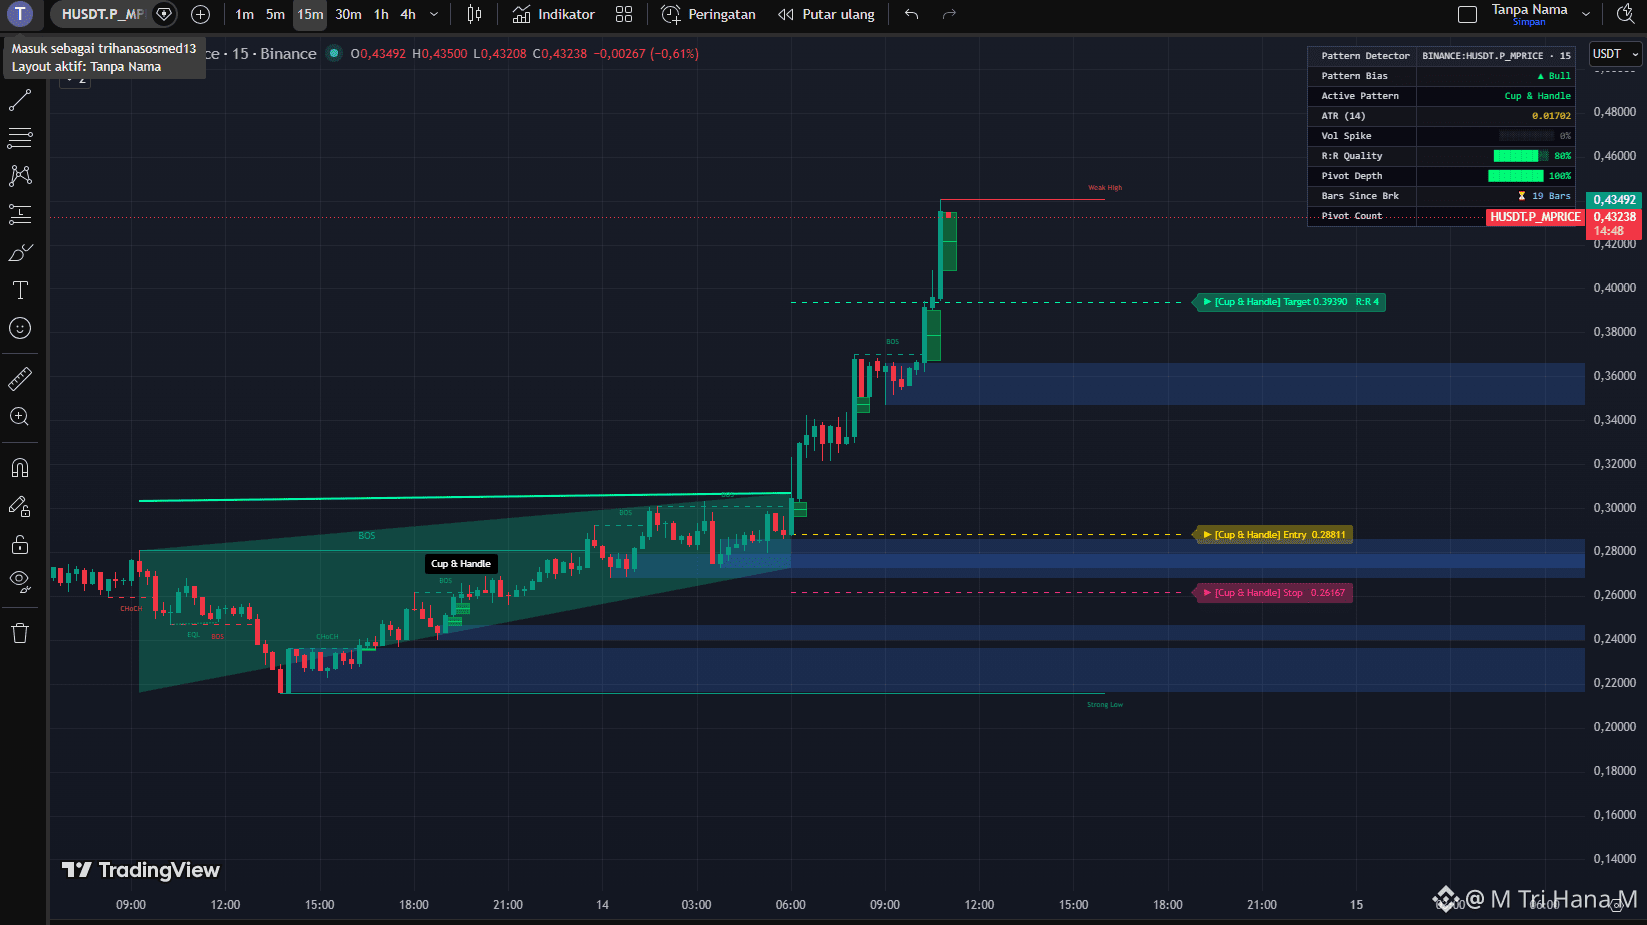
Task: Click the Strong Low label
Action: (1105, 705)
